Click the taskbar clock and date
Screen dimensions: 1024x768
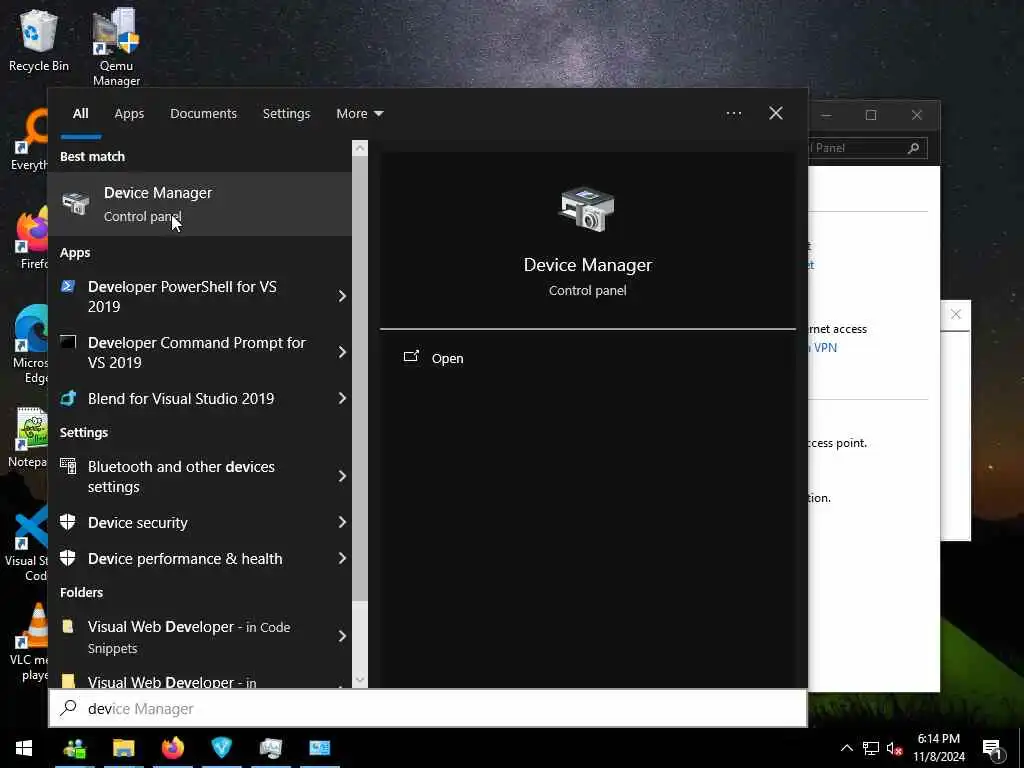point(938,748)
